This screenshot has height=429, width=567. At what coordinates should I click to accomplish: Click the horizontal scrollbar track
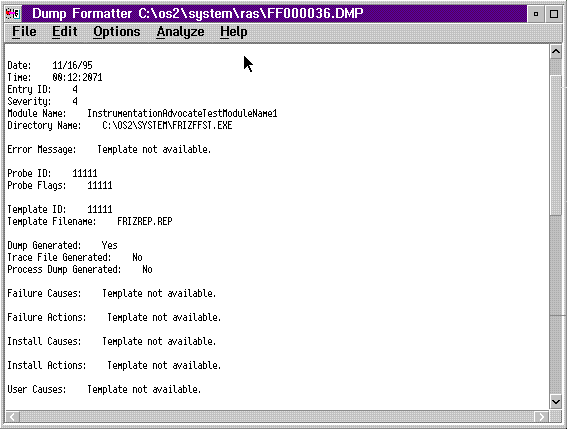click(x=277, y=417)
